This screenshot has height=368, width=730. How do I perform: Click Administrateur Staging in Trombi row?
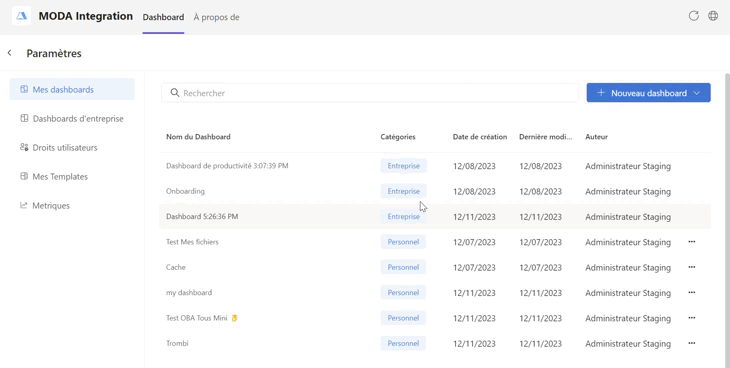pos(628,344)
